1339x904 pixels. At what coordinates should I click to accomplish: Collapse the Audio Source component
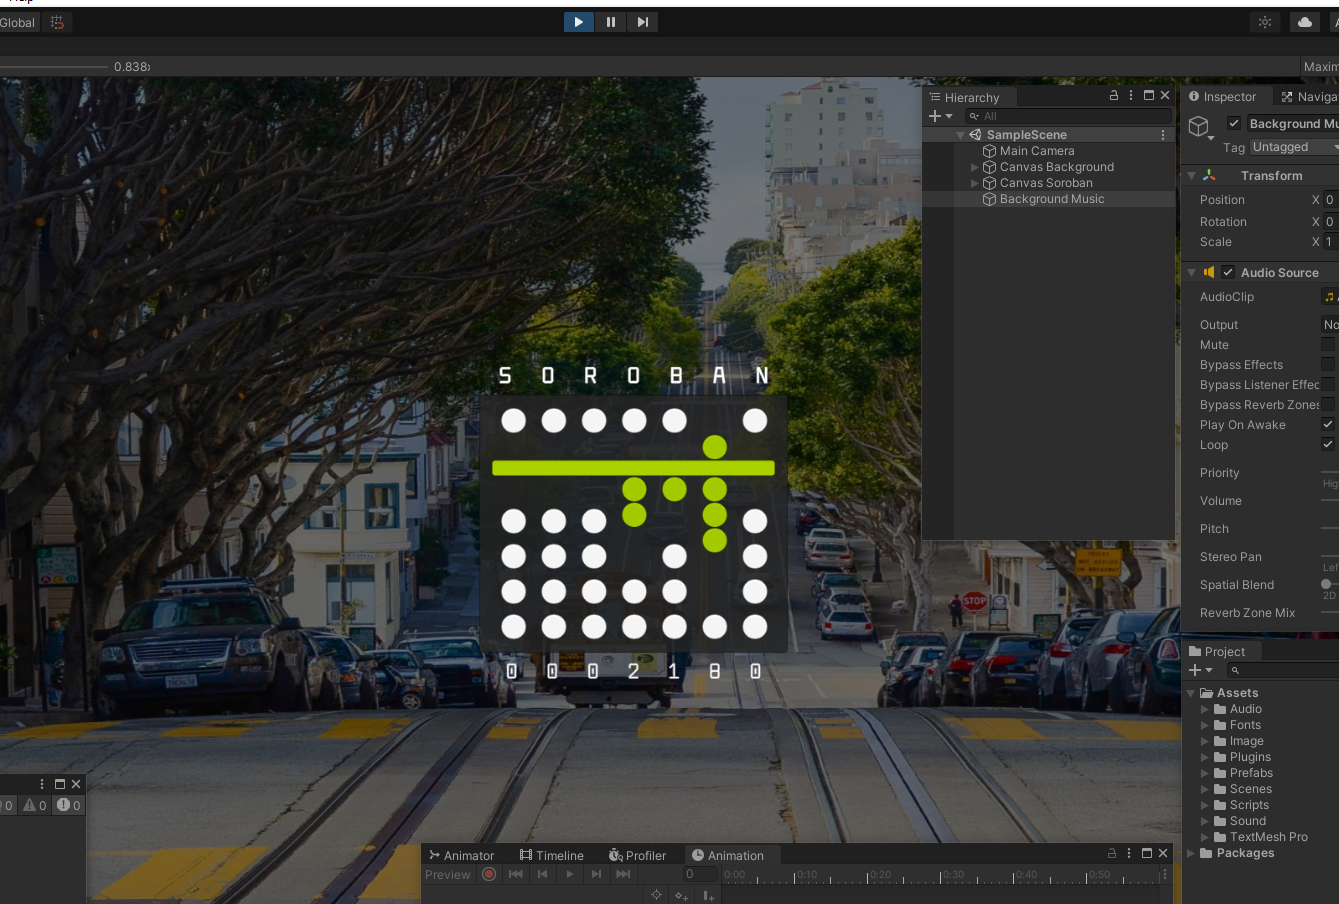pos(1192,273)
